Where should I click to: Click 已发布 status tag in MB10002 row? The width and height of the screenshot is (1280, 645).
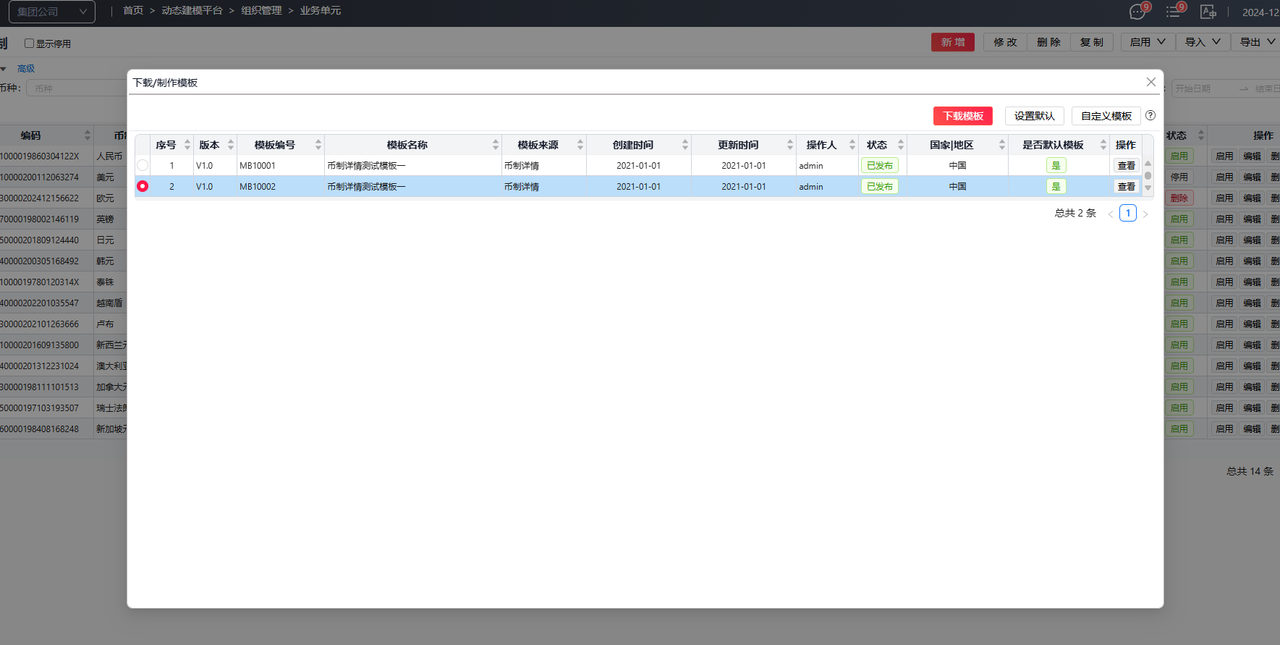coord(880,186)
